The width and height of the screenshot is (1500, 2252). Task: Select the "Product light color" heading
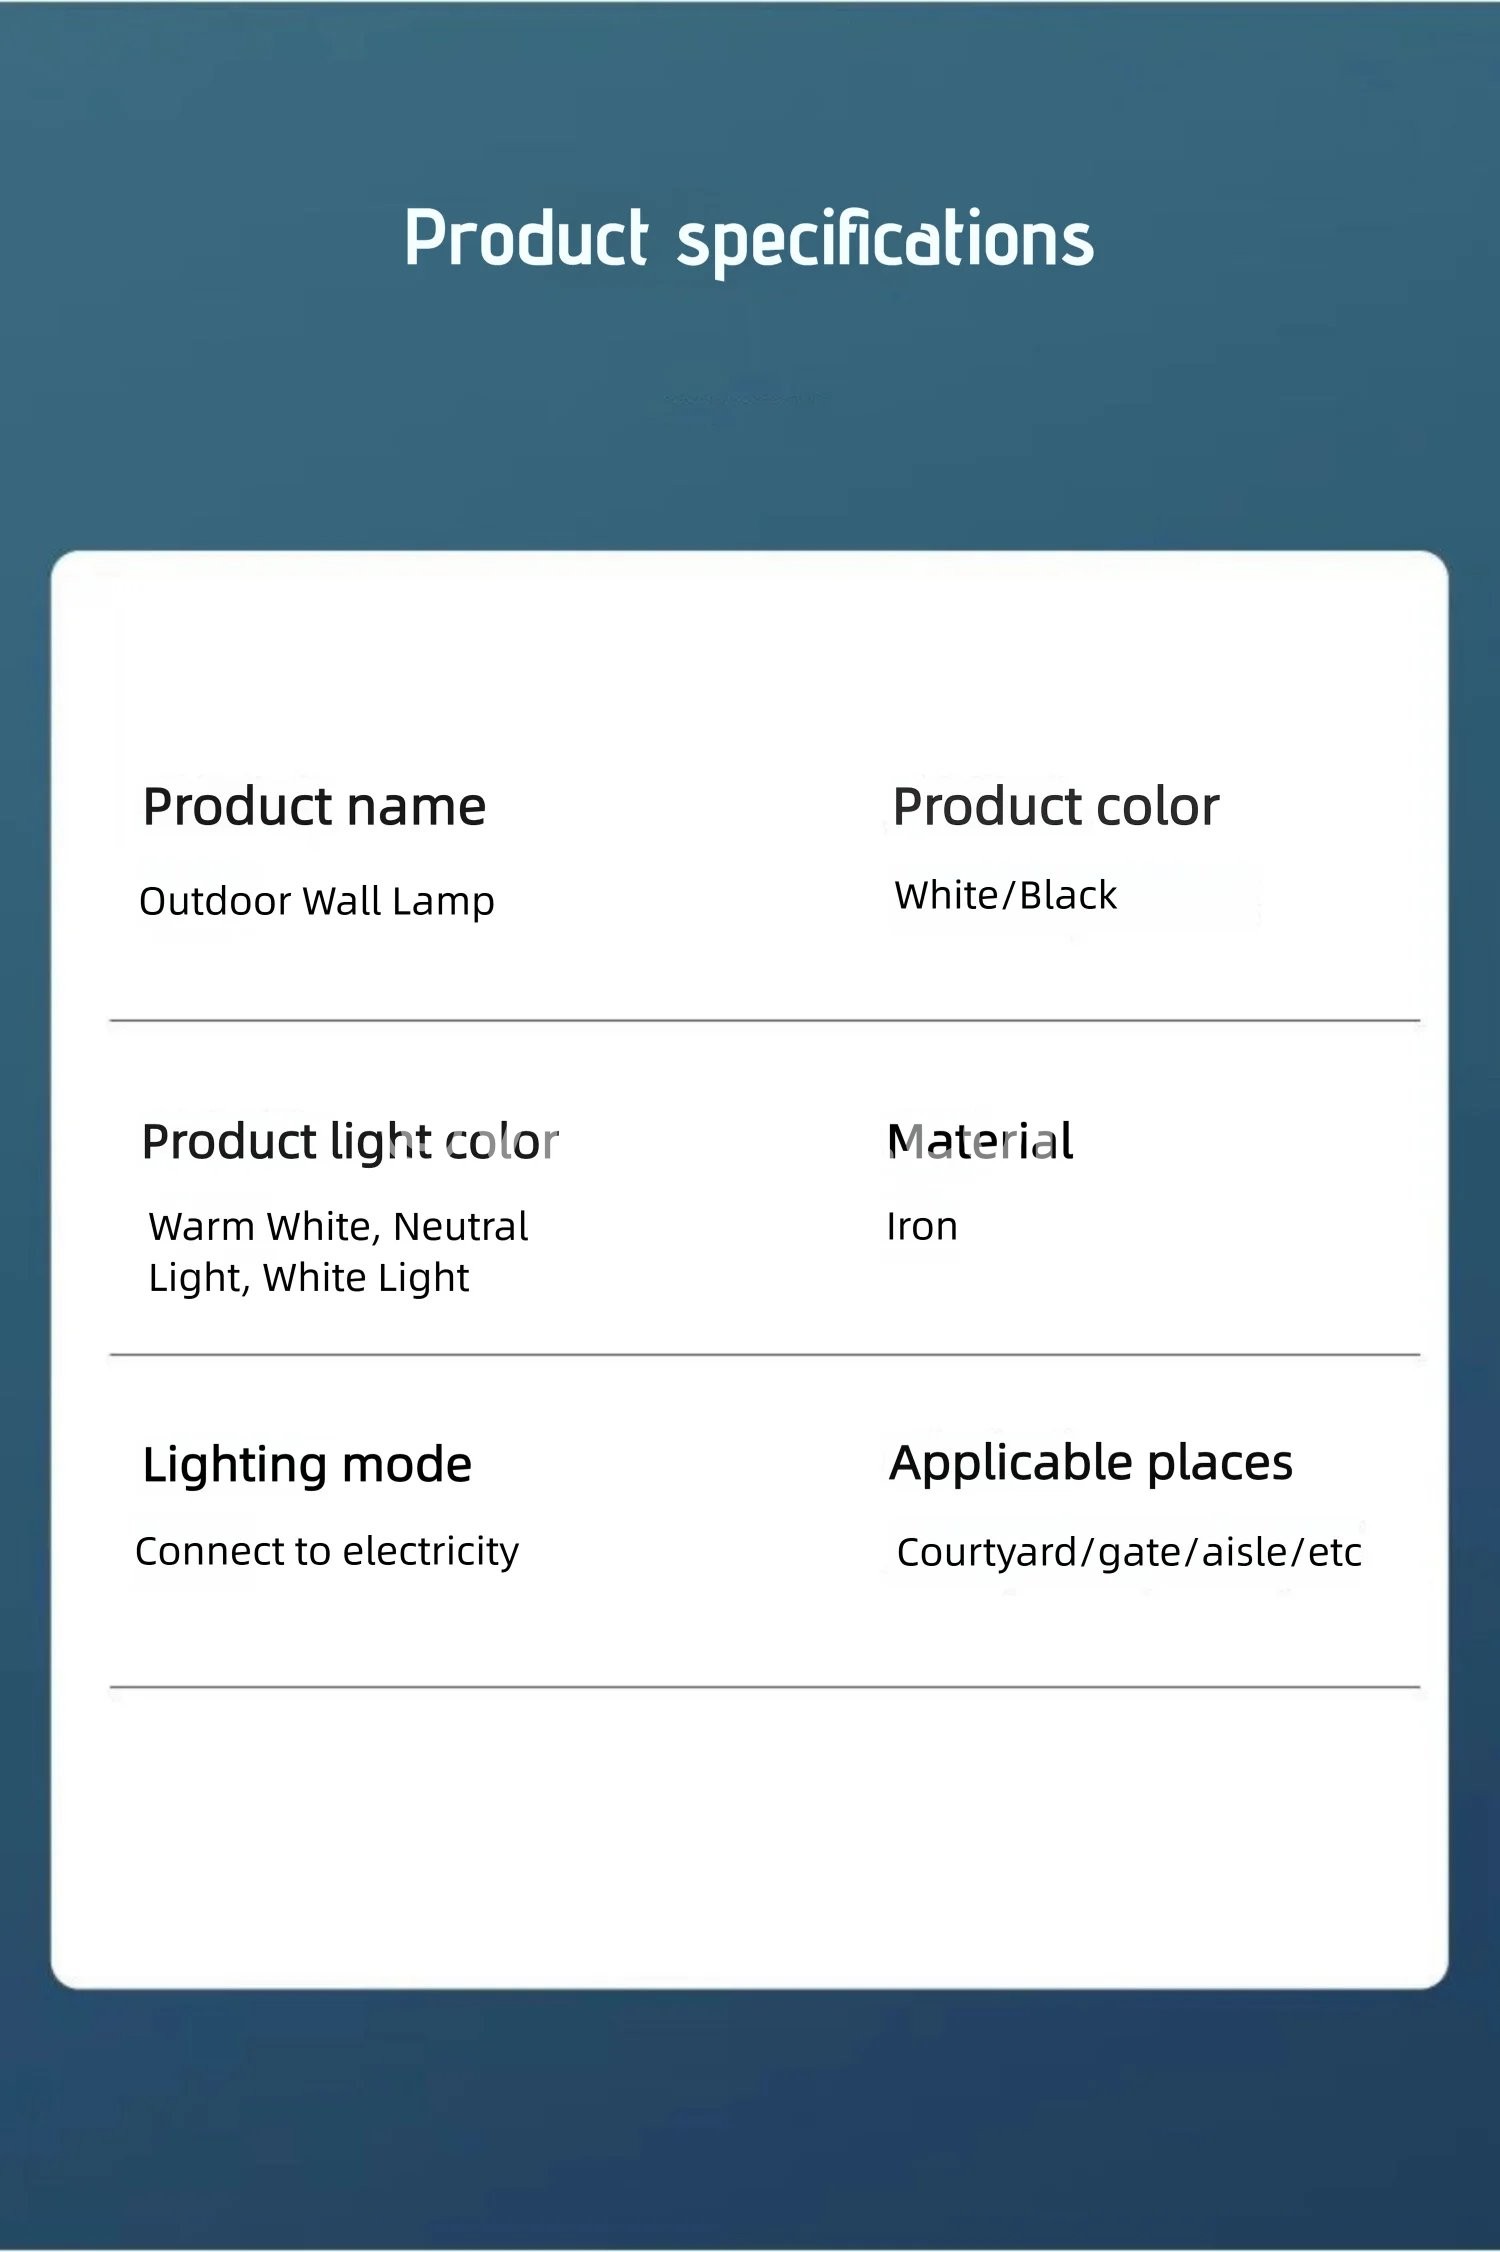point(350,1141)
